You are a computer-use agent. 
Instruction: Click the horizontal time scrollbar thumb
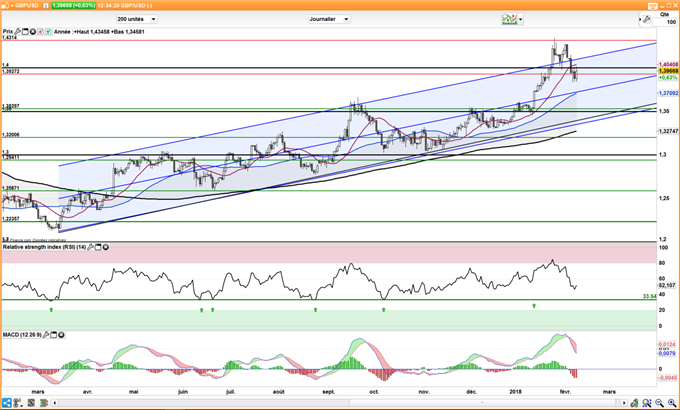tap(483, 403)
